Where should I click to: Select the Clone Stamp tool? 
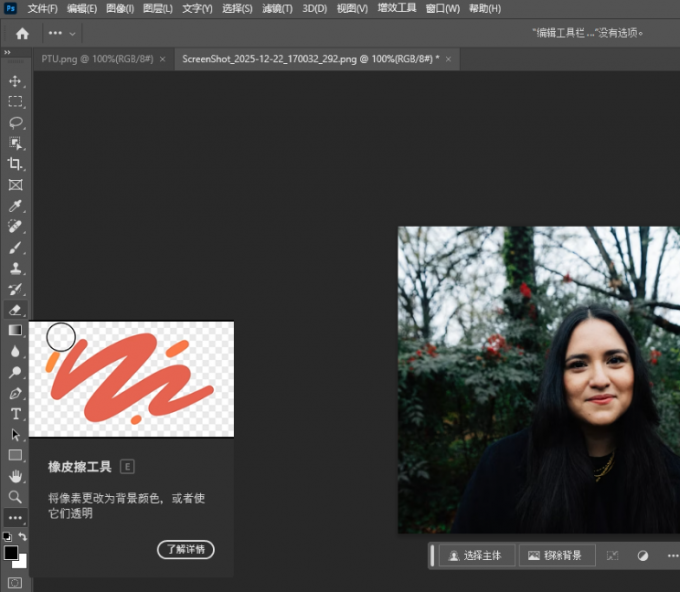tap(15, 268)
